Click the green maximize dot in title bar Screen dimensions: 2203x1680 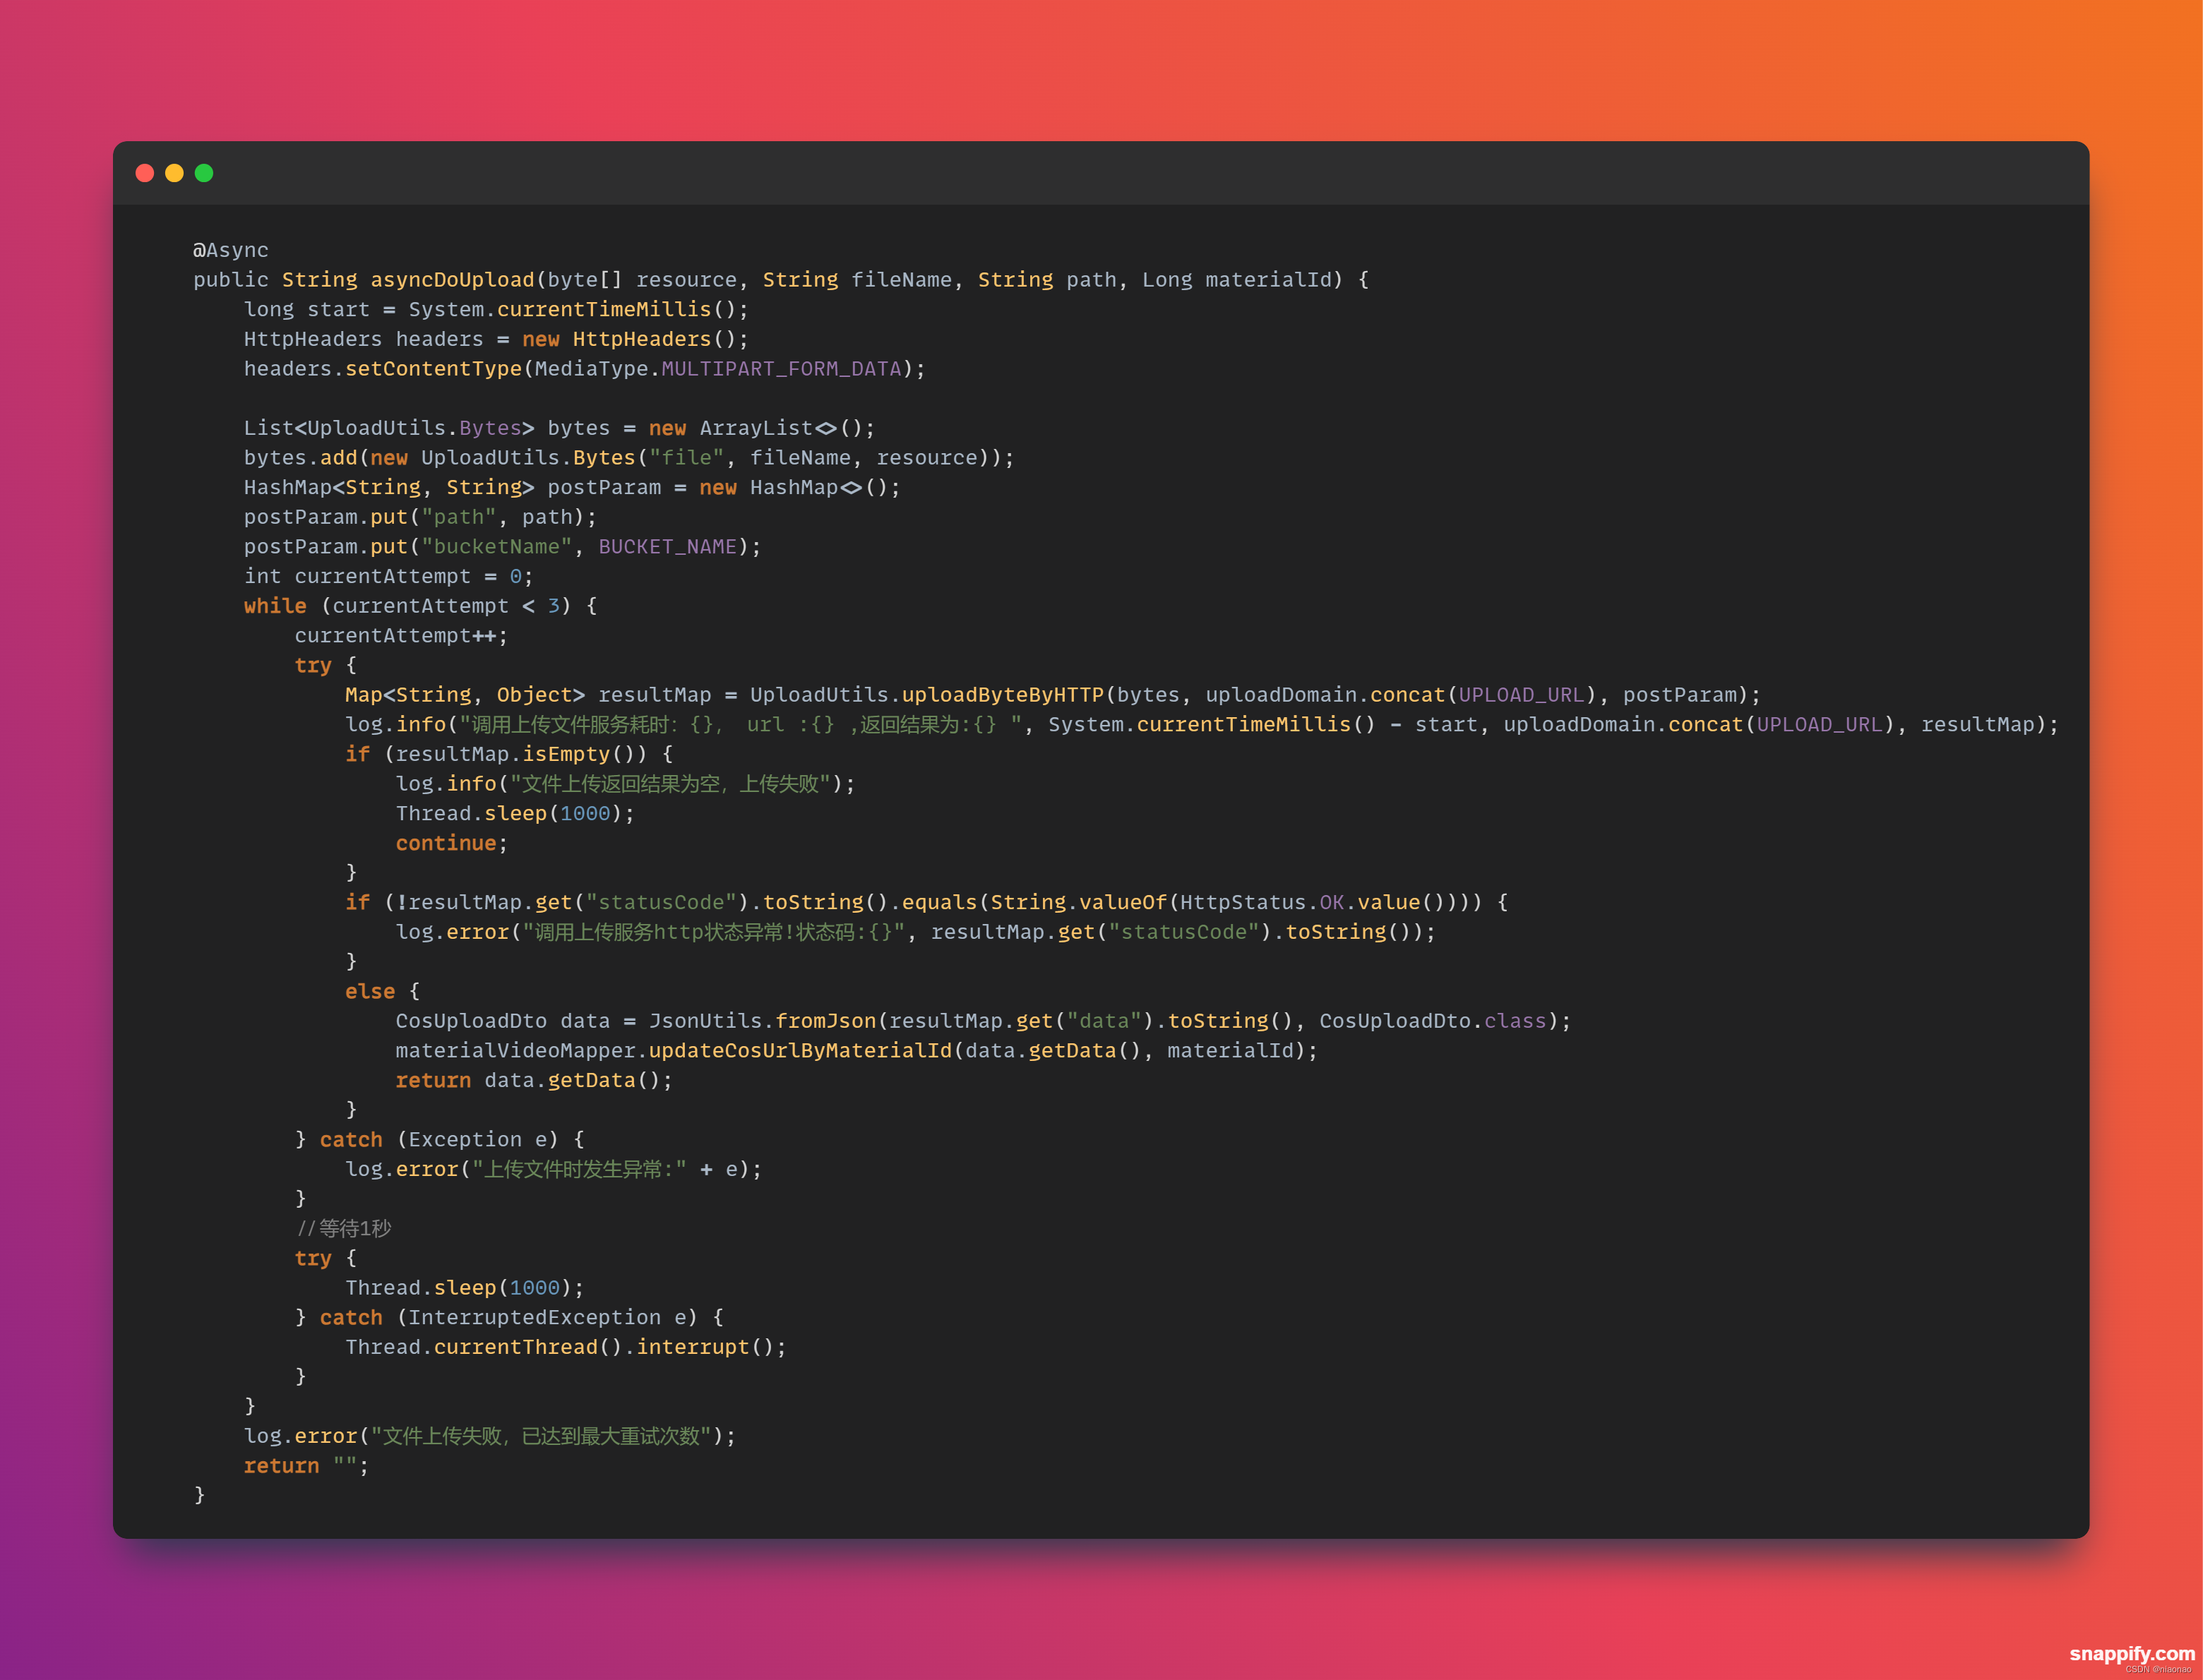coord(204,173)
